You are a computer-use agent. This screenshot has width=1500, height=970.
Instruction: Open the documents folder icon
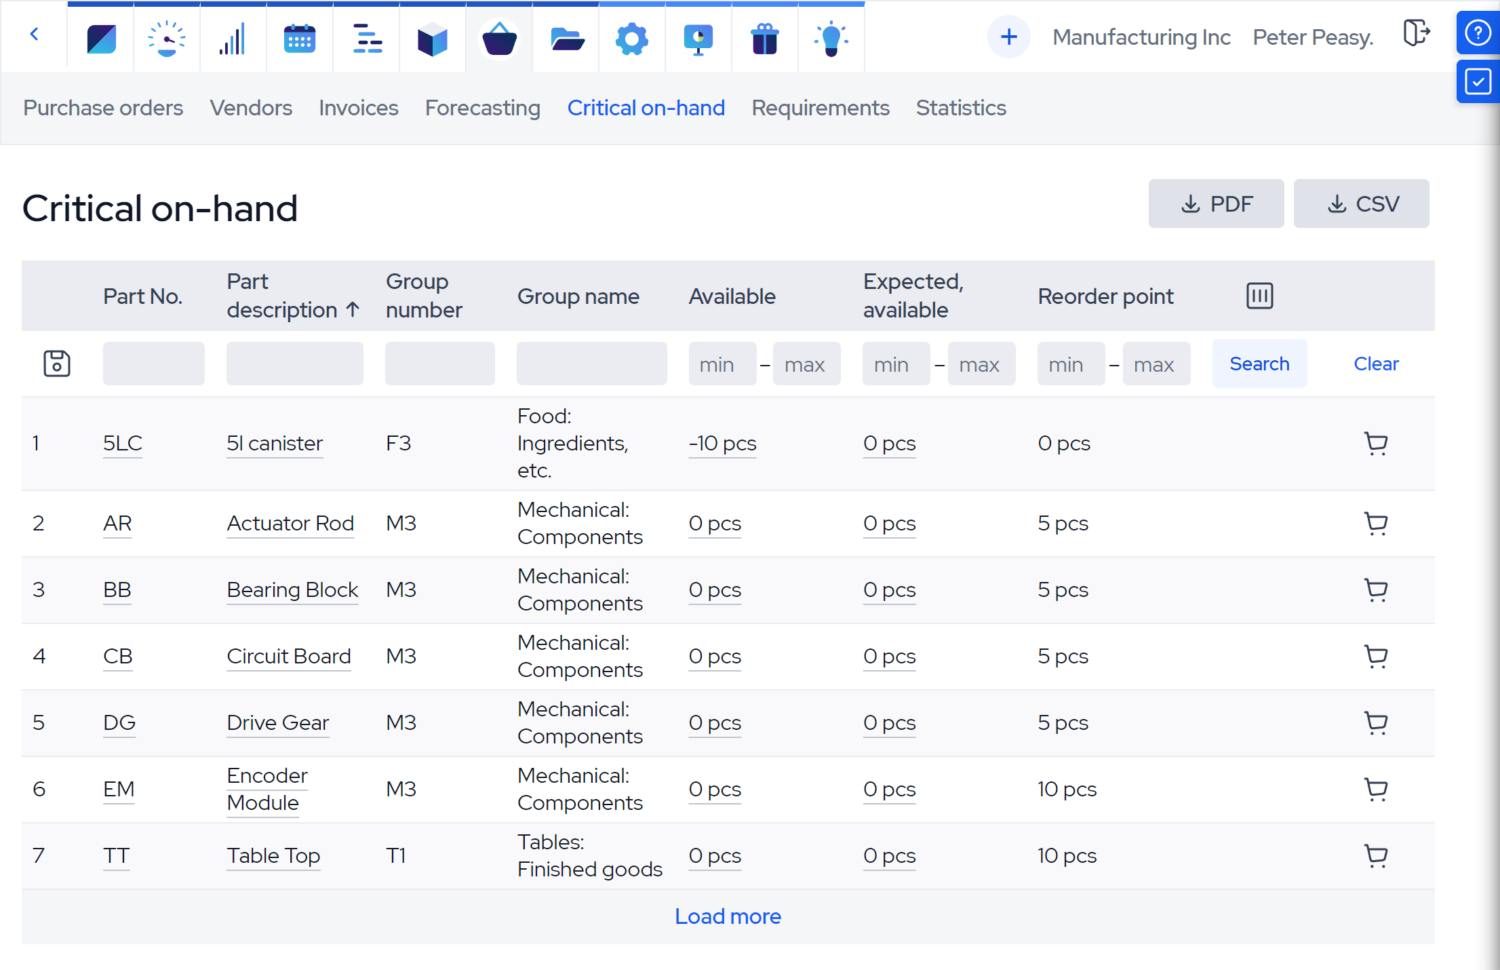pyautogui.click(x=565, y=37)
